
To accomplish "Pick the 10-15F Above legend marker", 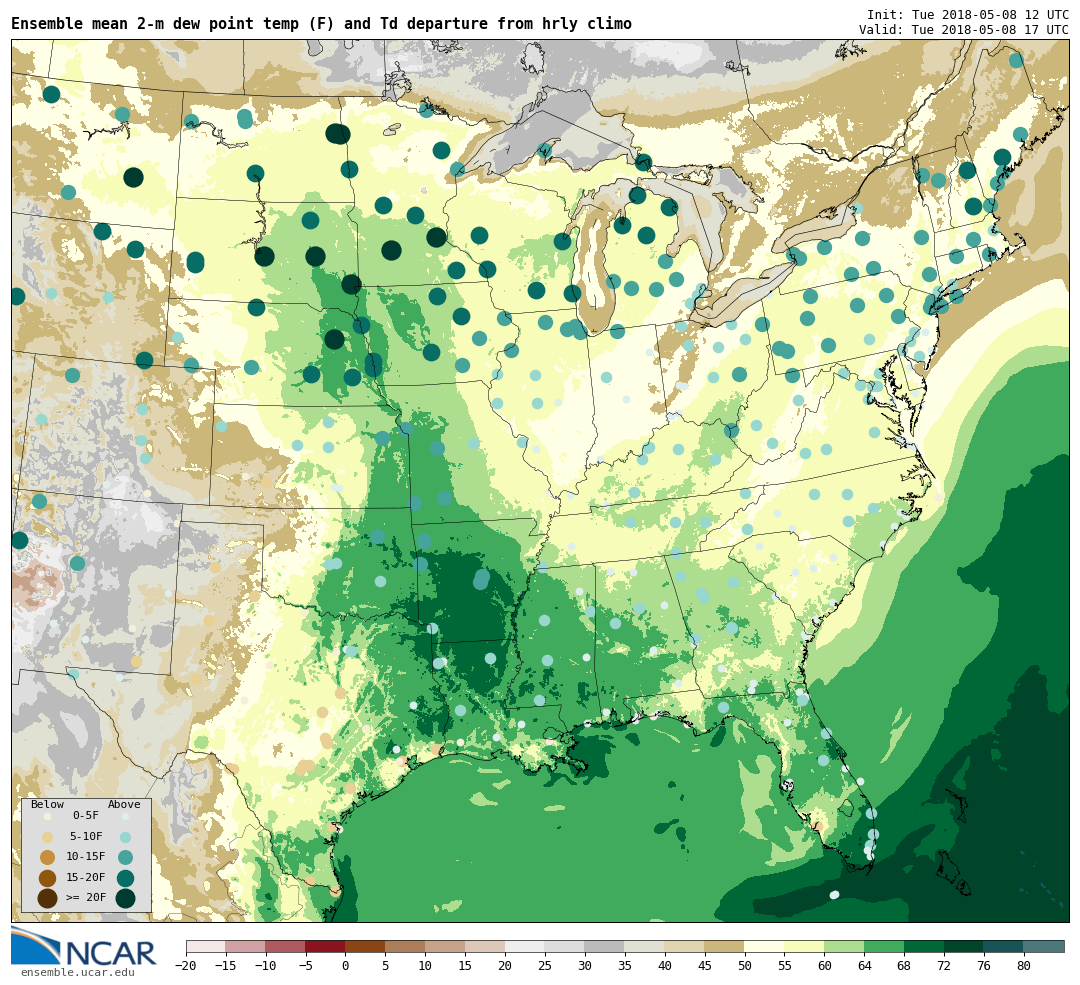I will [125, 857].
